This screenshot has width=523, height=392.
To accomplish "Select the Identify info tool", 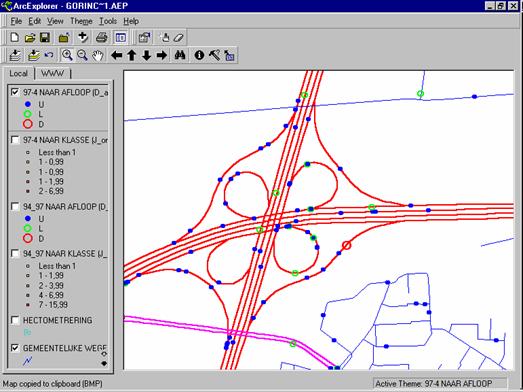I will coord(199,55).
